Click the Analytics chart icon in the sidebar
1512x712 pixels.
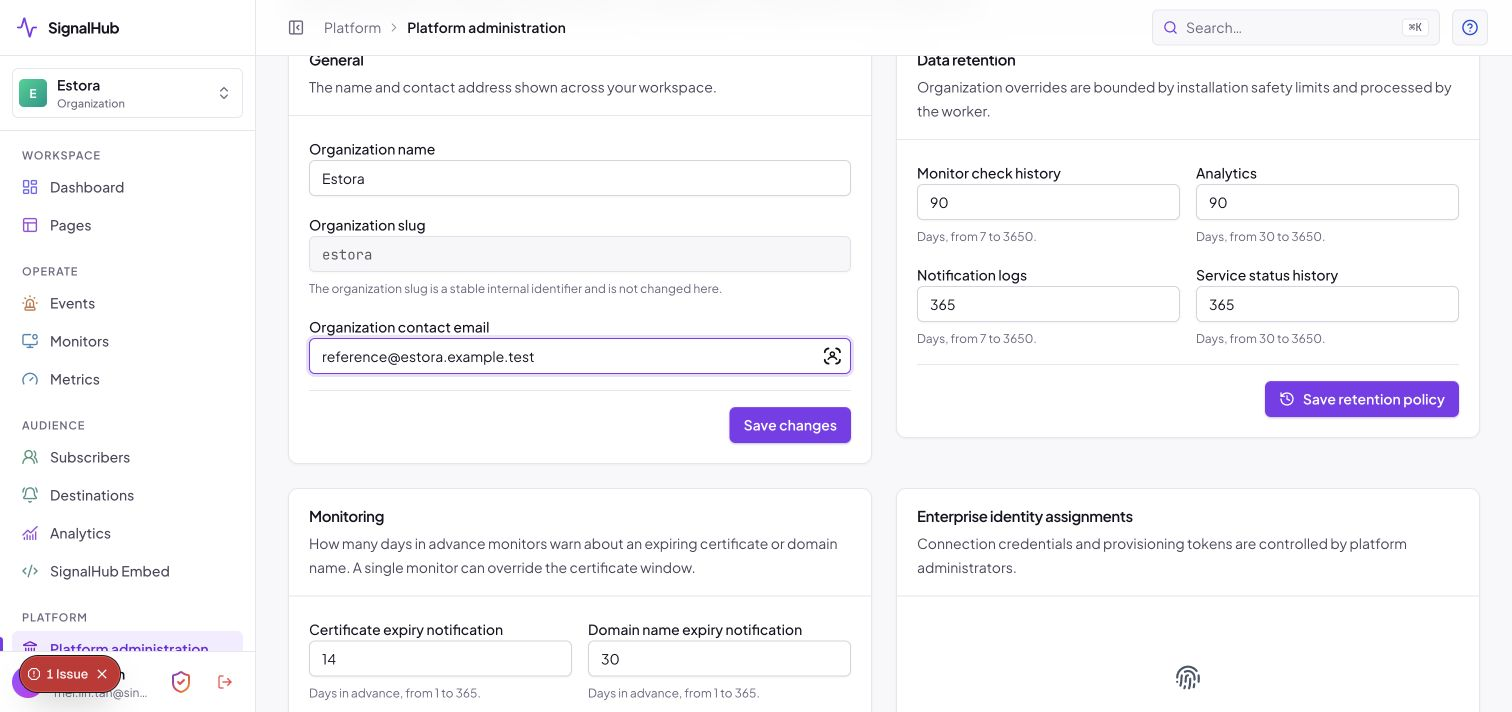[x=30, y=533]
